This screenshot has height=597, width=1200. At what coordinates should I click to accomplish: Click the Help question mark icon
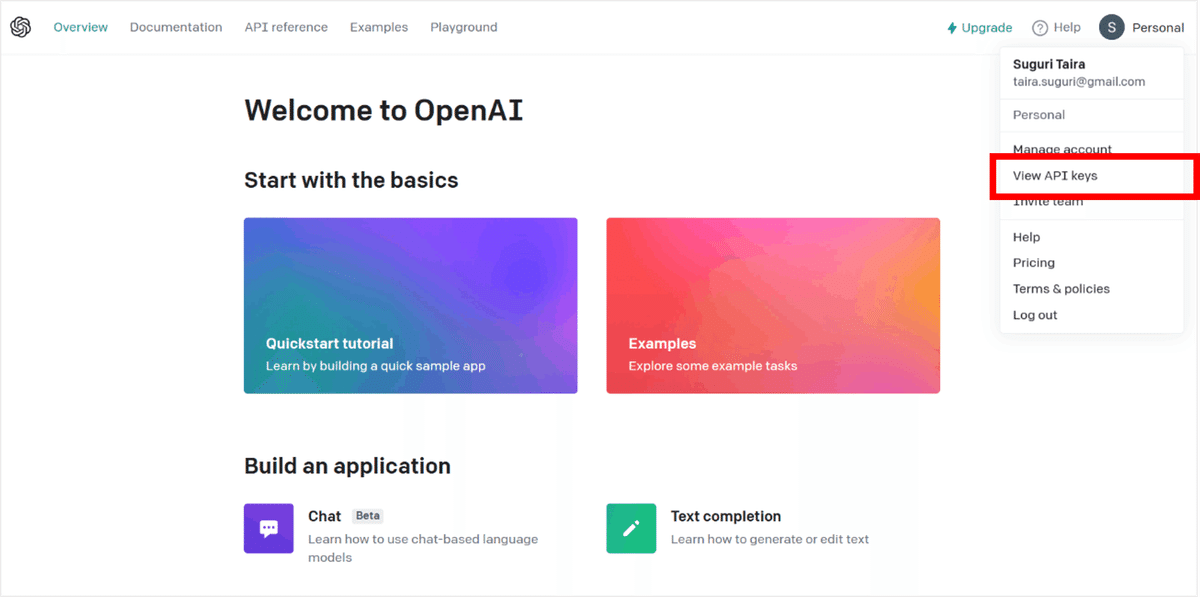pos(1040,28)
